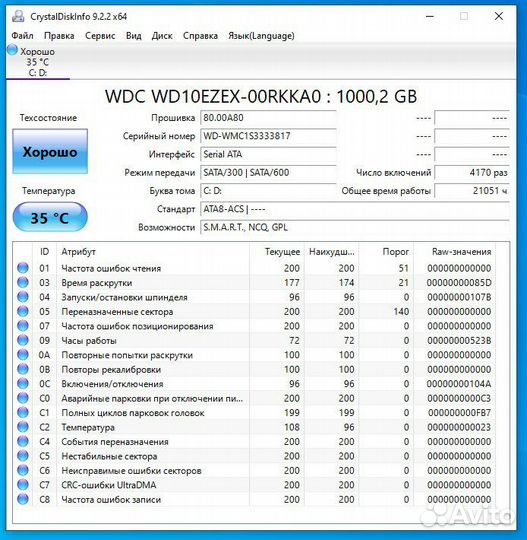Click the 35 °C temperature button
The height and width of the screenshot is (540, 527).
pos(50,217)
